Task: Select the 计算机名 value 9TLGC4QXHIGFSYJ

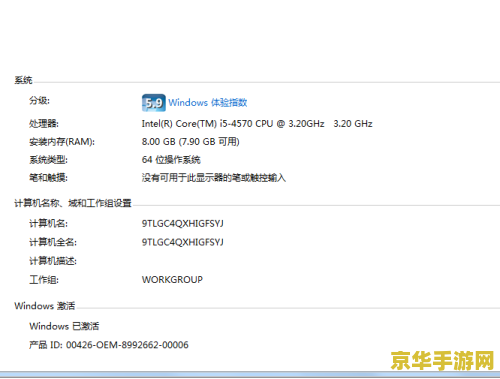Action: point(183,223)
